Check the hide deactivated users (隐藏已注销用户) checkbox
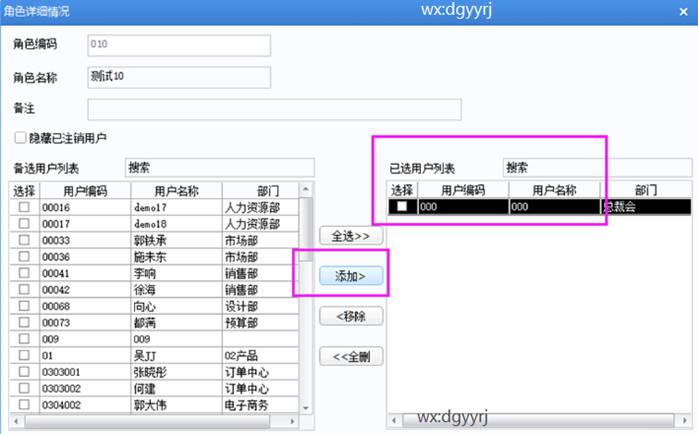This screenshot has height=434, width=698. pyautogui.click(x=20, y=137)
